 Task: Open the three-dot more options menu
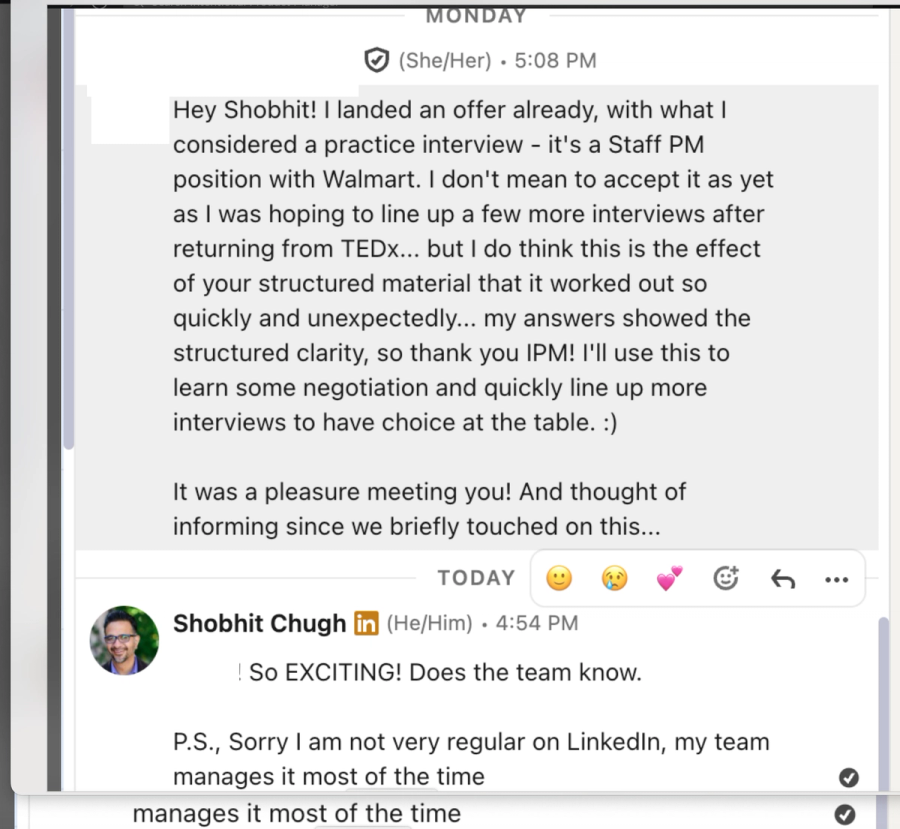(836, 578)
